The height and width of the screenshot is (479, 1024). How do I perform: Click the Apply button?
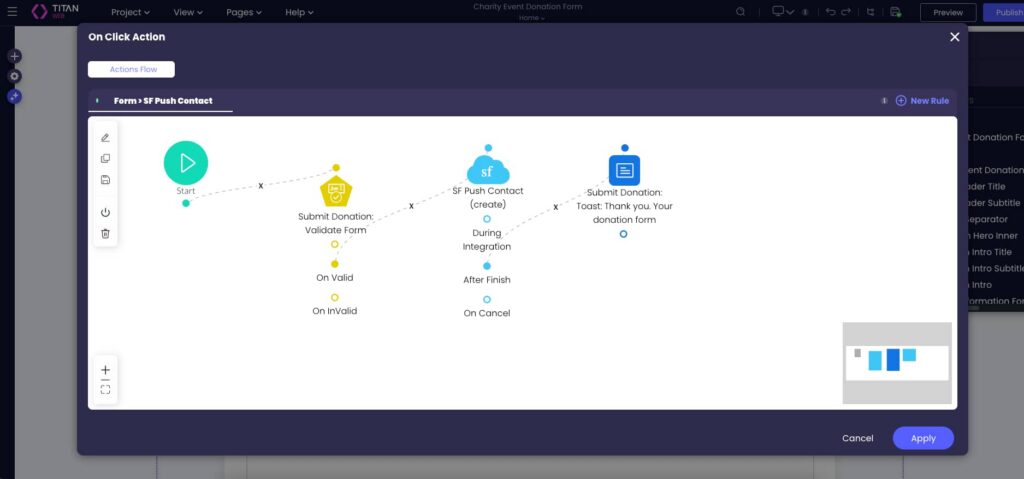pos(923,438)
